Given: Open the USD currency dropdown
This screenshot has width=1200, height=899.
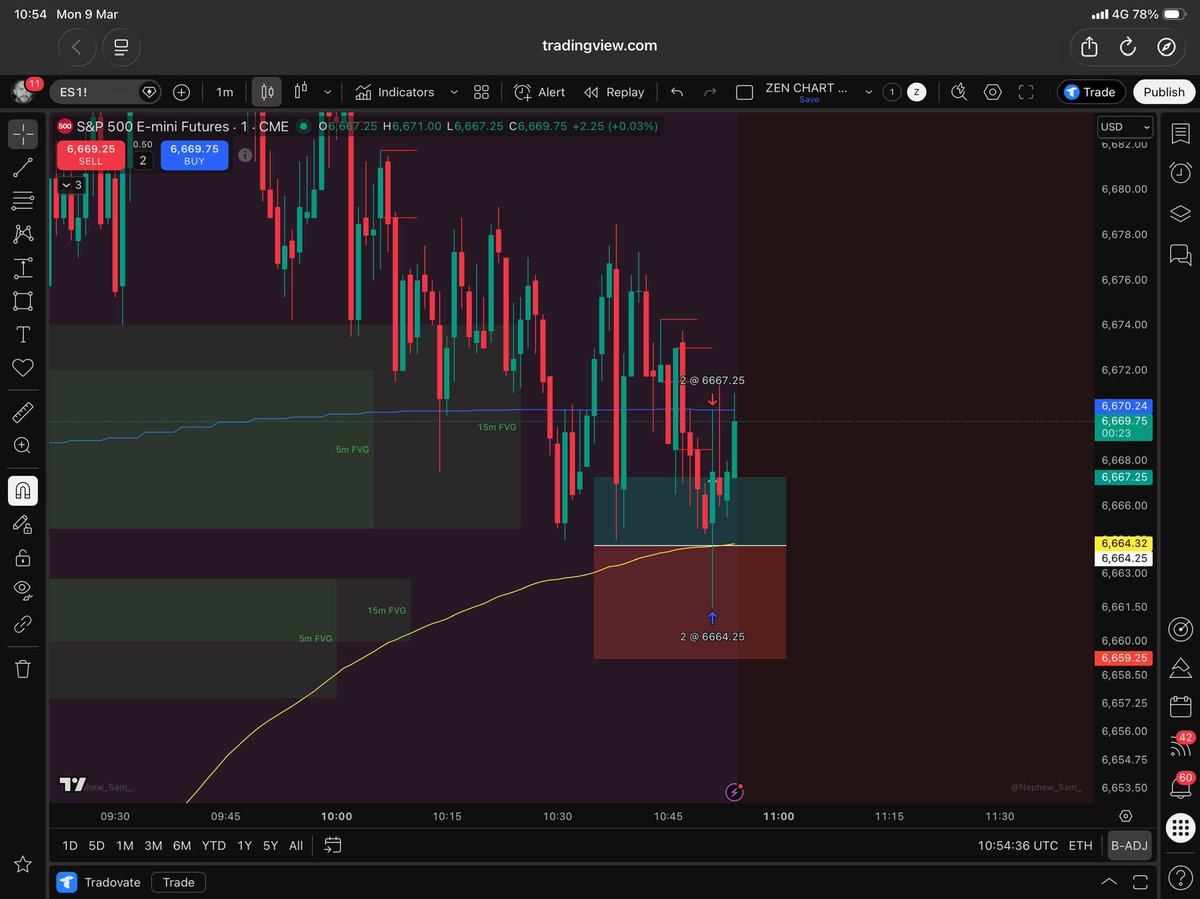Looking at the screenshot, I should [x=1125, y=127].
